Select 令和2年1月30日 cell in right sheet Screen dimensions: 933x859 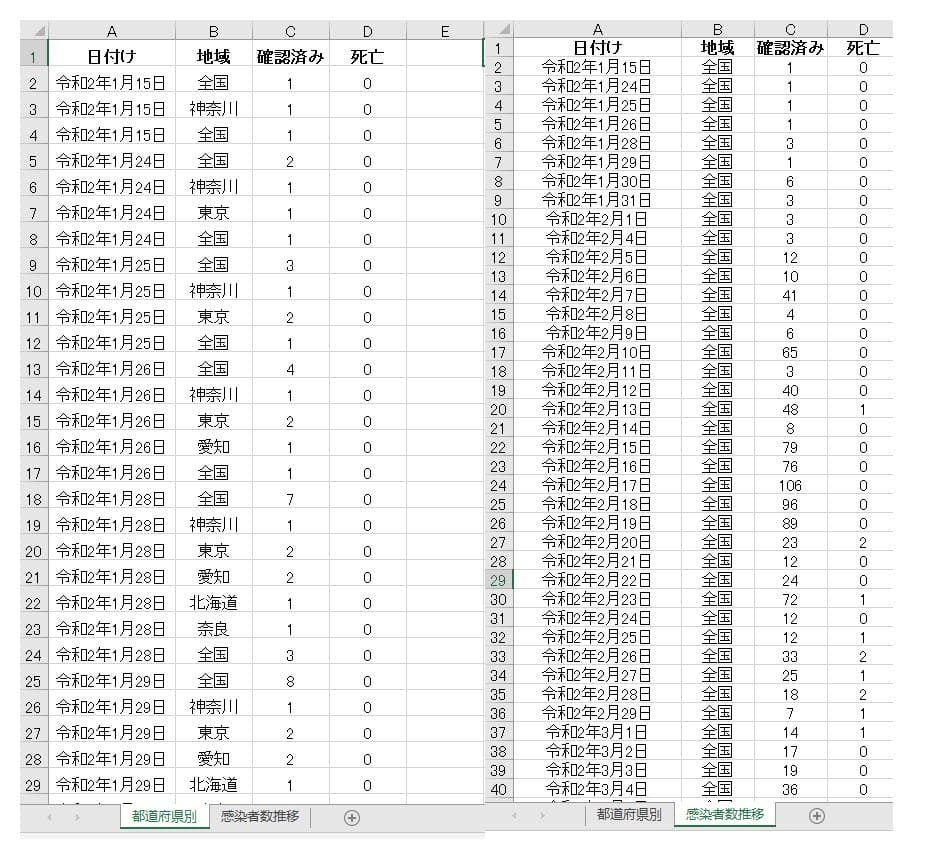(x=597, y=181)
